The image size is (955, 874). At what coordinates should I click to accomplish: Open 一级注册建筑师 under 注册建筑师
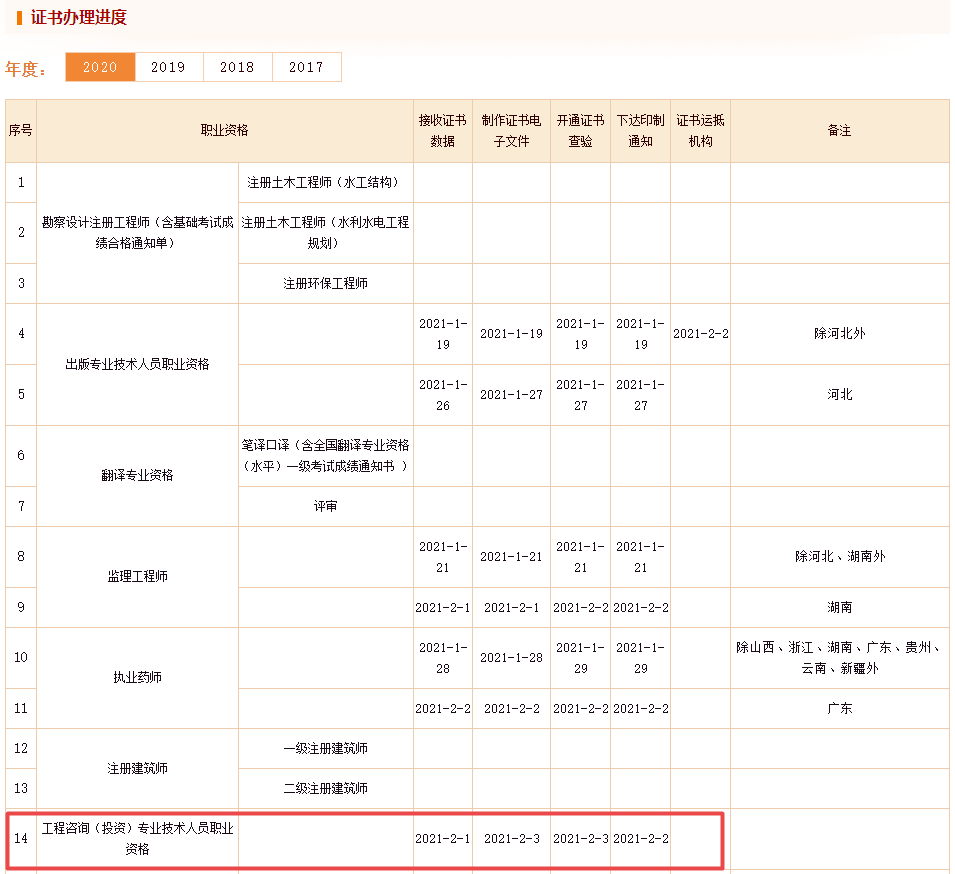[x=324, y=747]
